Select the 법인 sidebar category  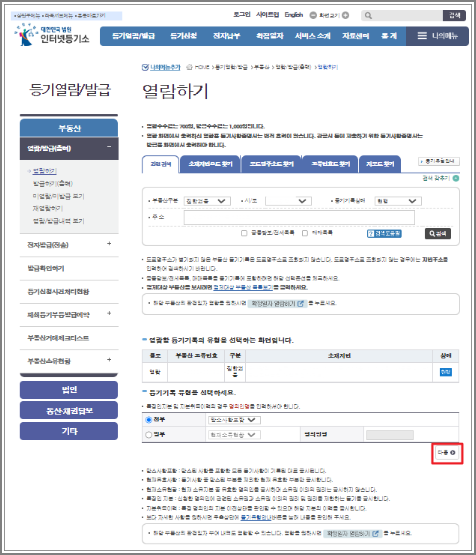(x=69, y=390)
